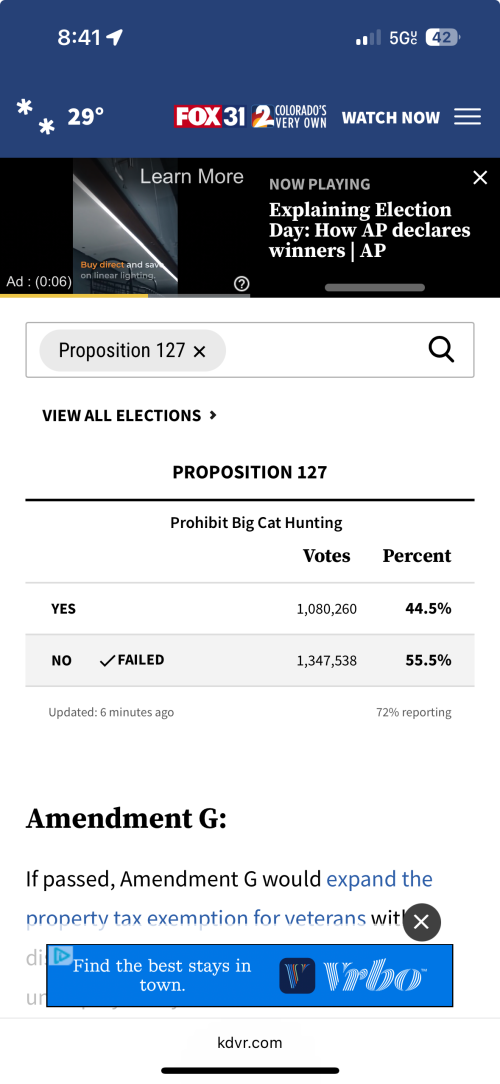Screen dimensions: 500x1084
Task: Tap the kdvr.com address bar
Action: pos(250,1043)
